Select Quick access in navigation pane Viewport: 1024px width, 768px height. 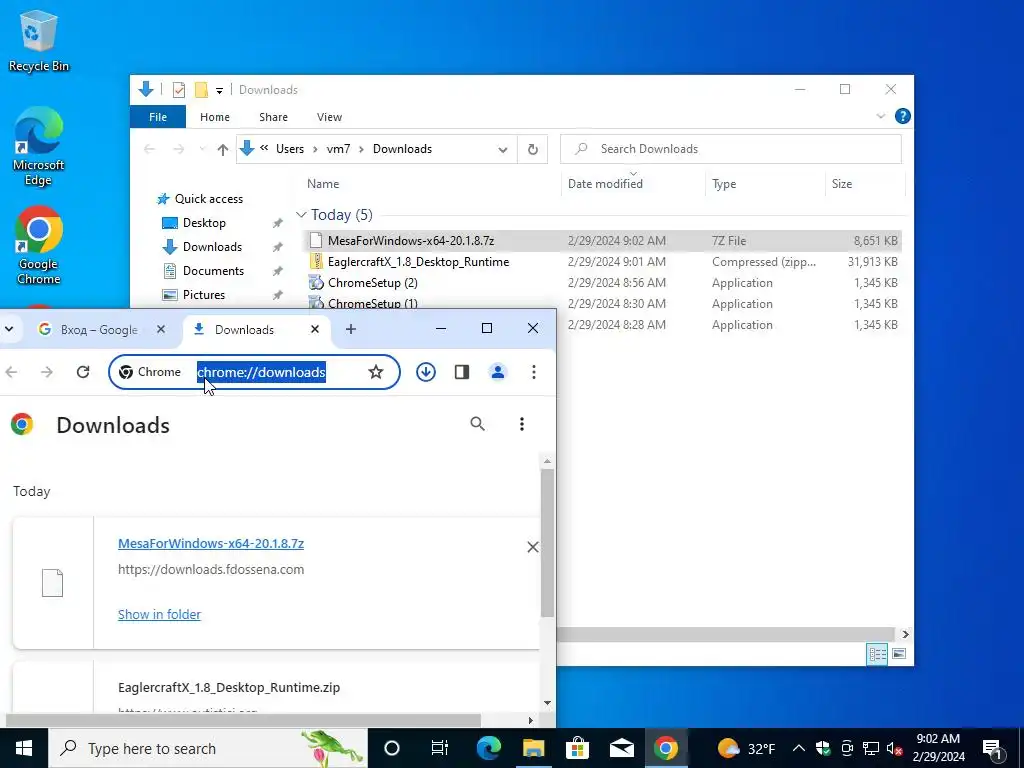click(200, 199)
